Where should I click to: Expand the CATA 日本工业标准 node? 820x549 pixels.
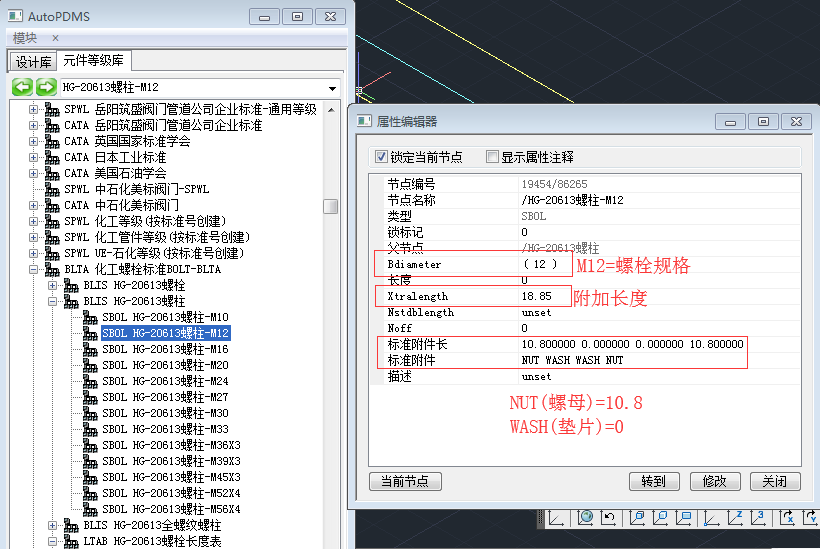point(34,157)
